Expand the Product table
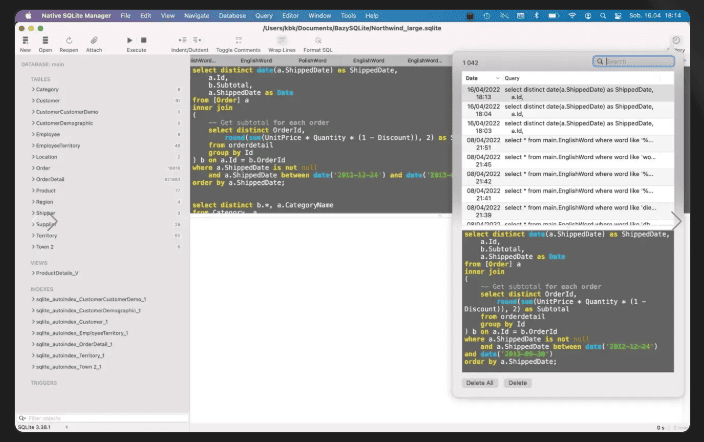The height and width of the screenshot is (442, 704). (x=33, y=190)
